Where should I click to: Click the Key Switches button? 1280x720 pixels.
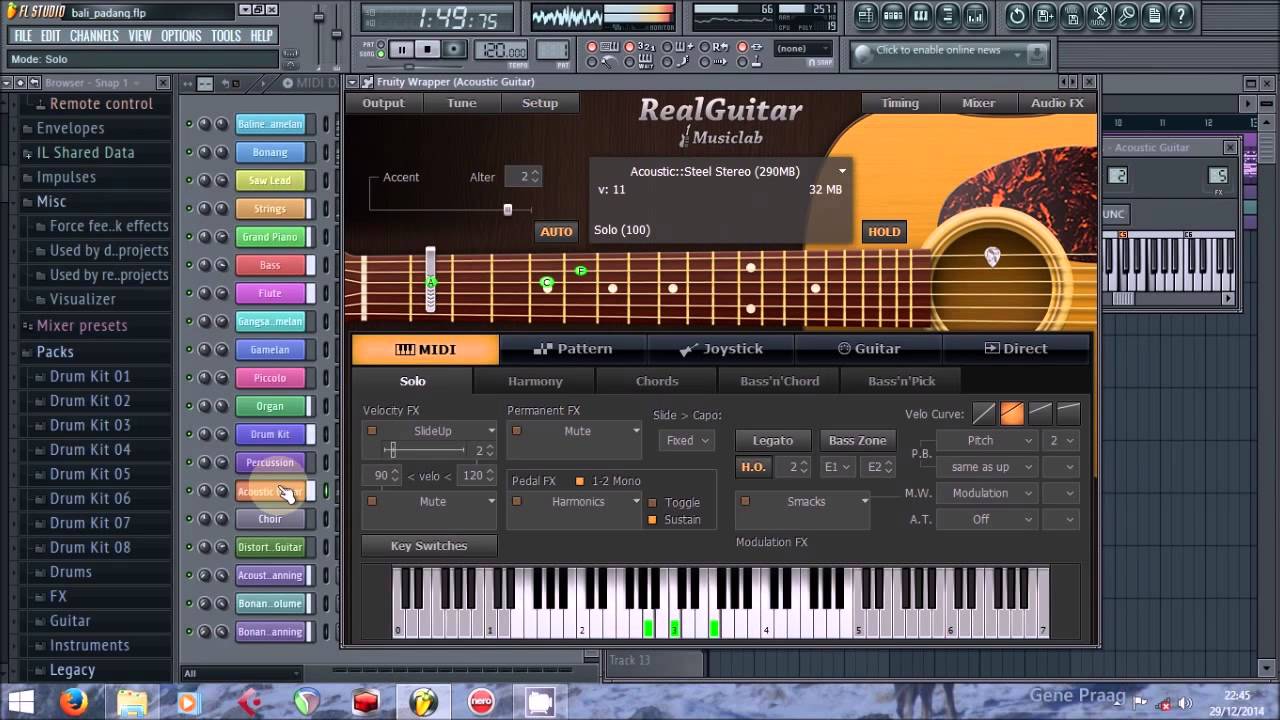tap(429, 546)
